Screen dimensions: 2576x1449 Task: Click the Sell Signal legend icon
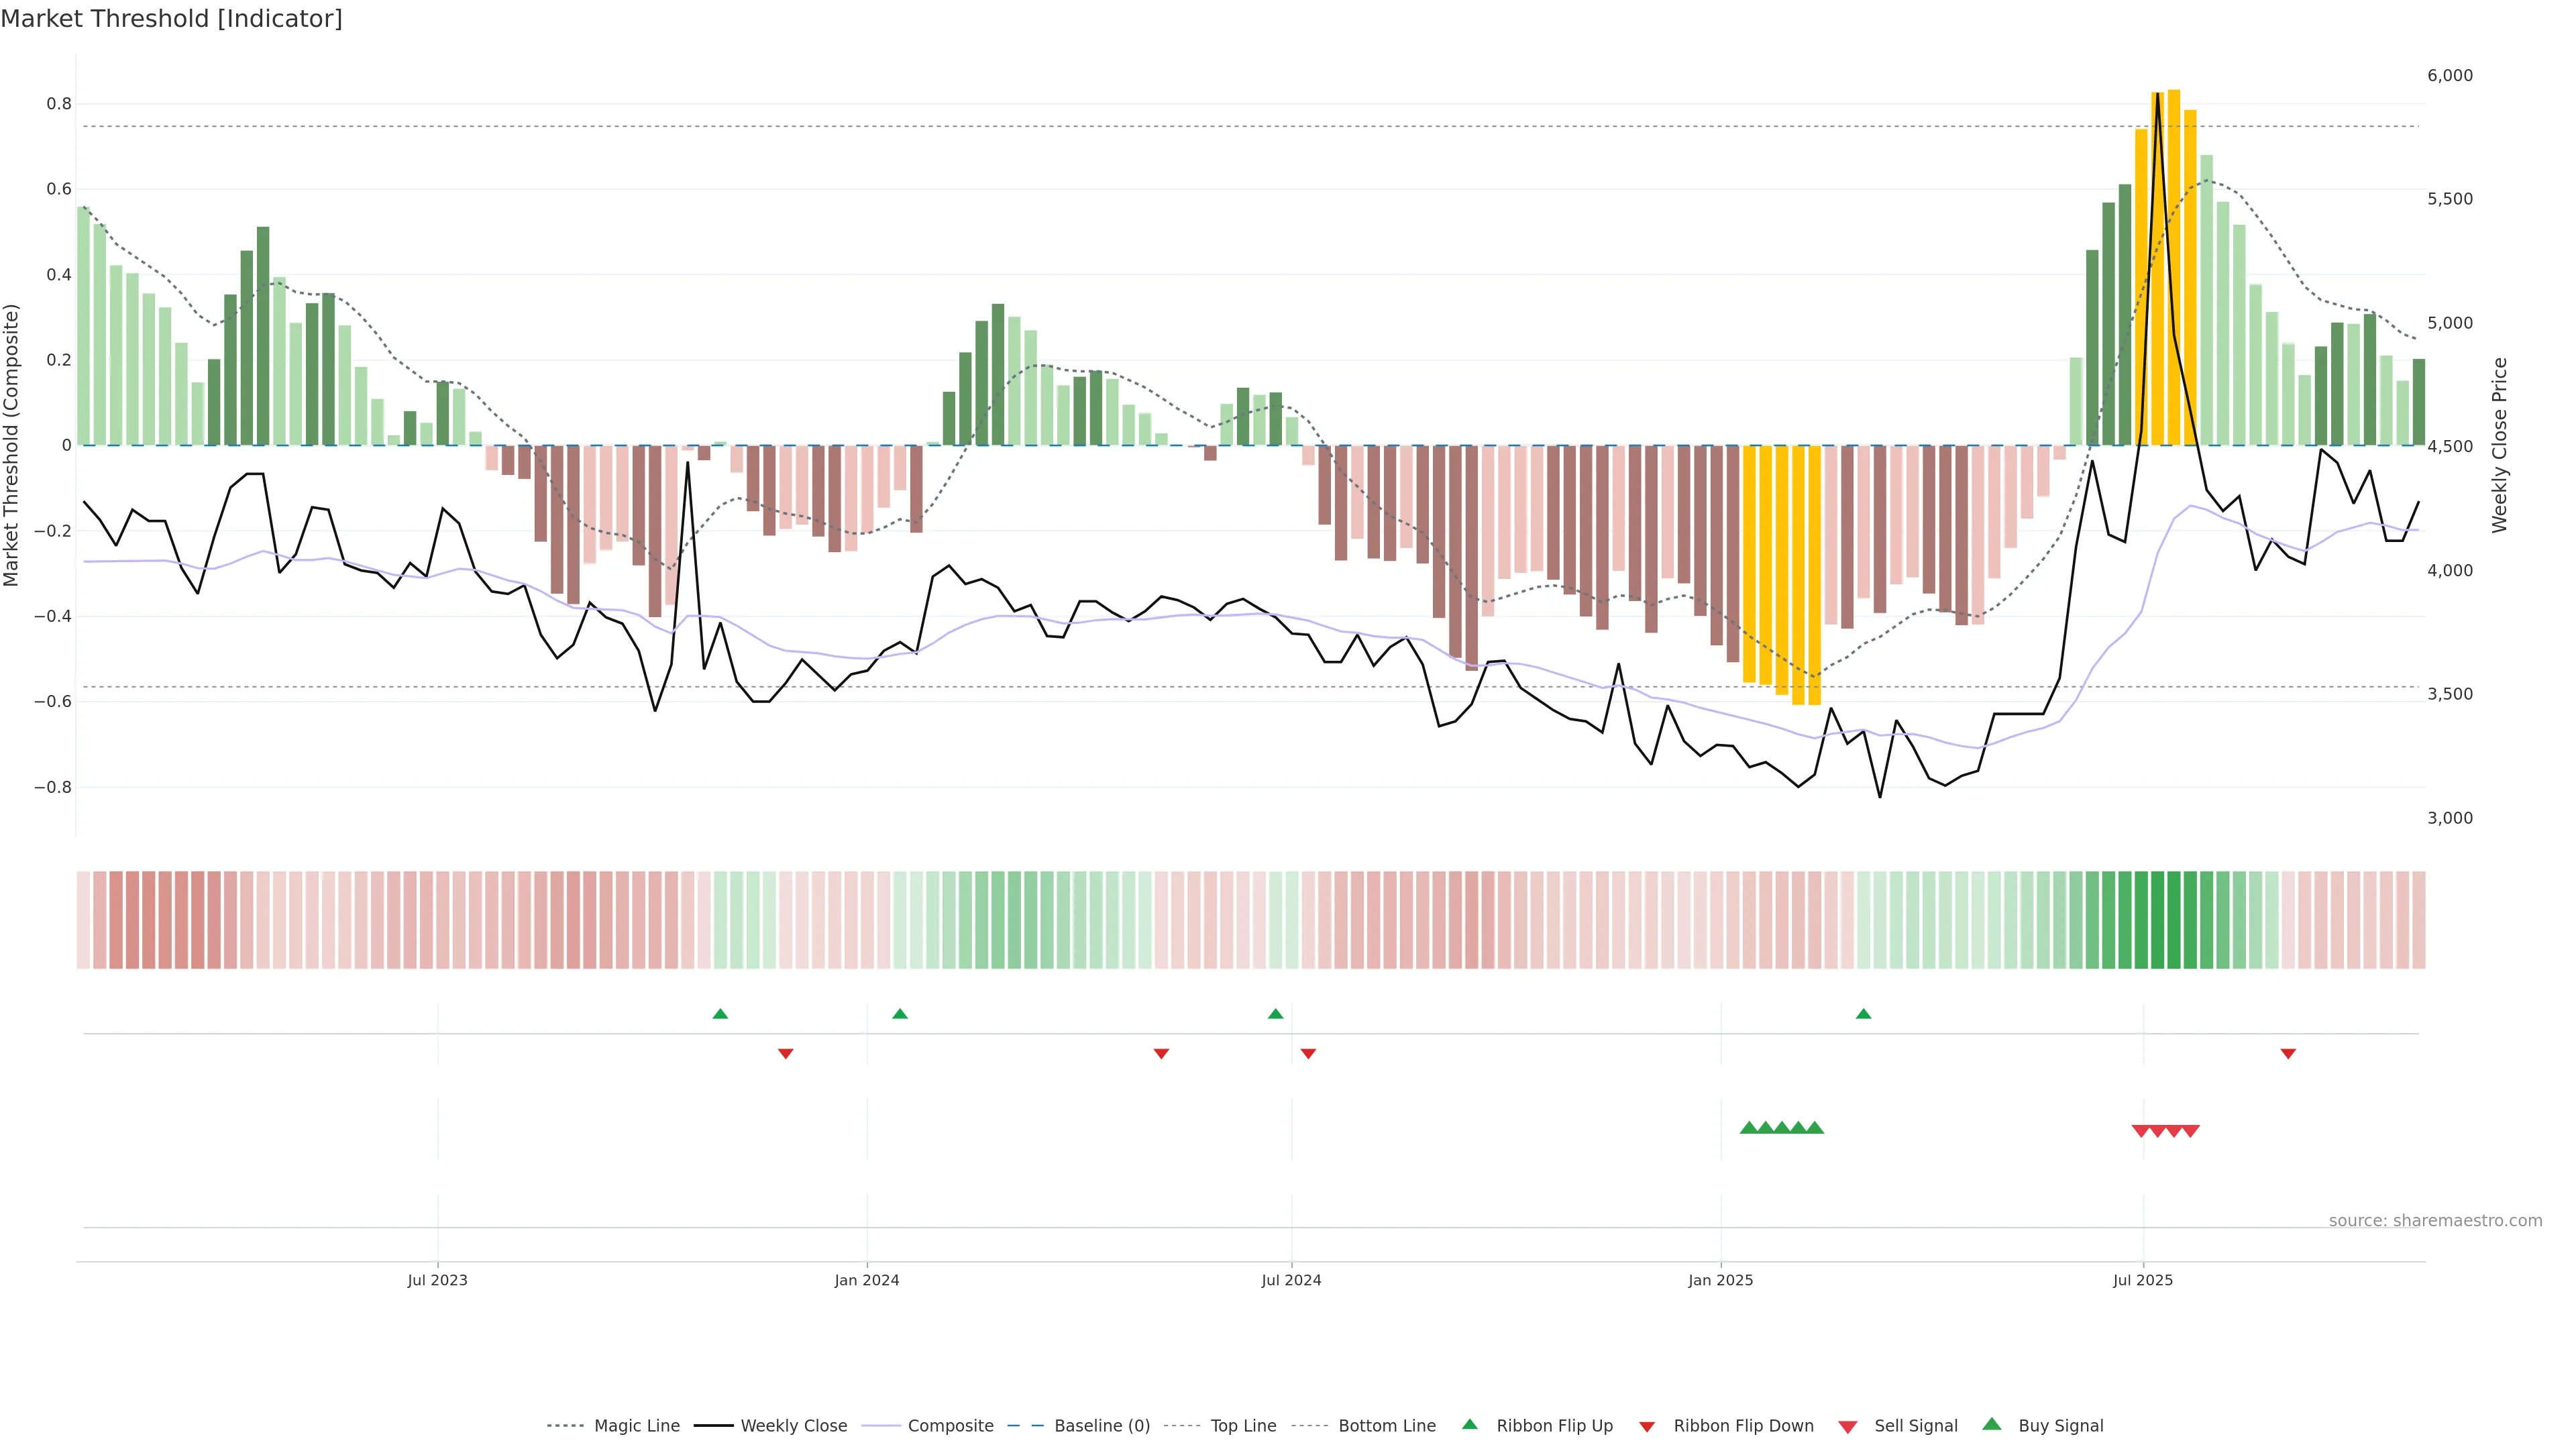[x=1848, y=1427]
